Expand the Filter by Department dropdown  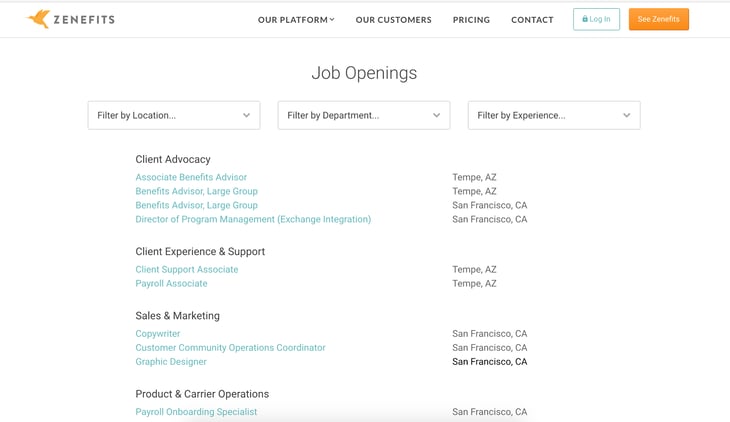(x=364, y=116)
